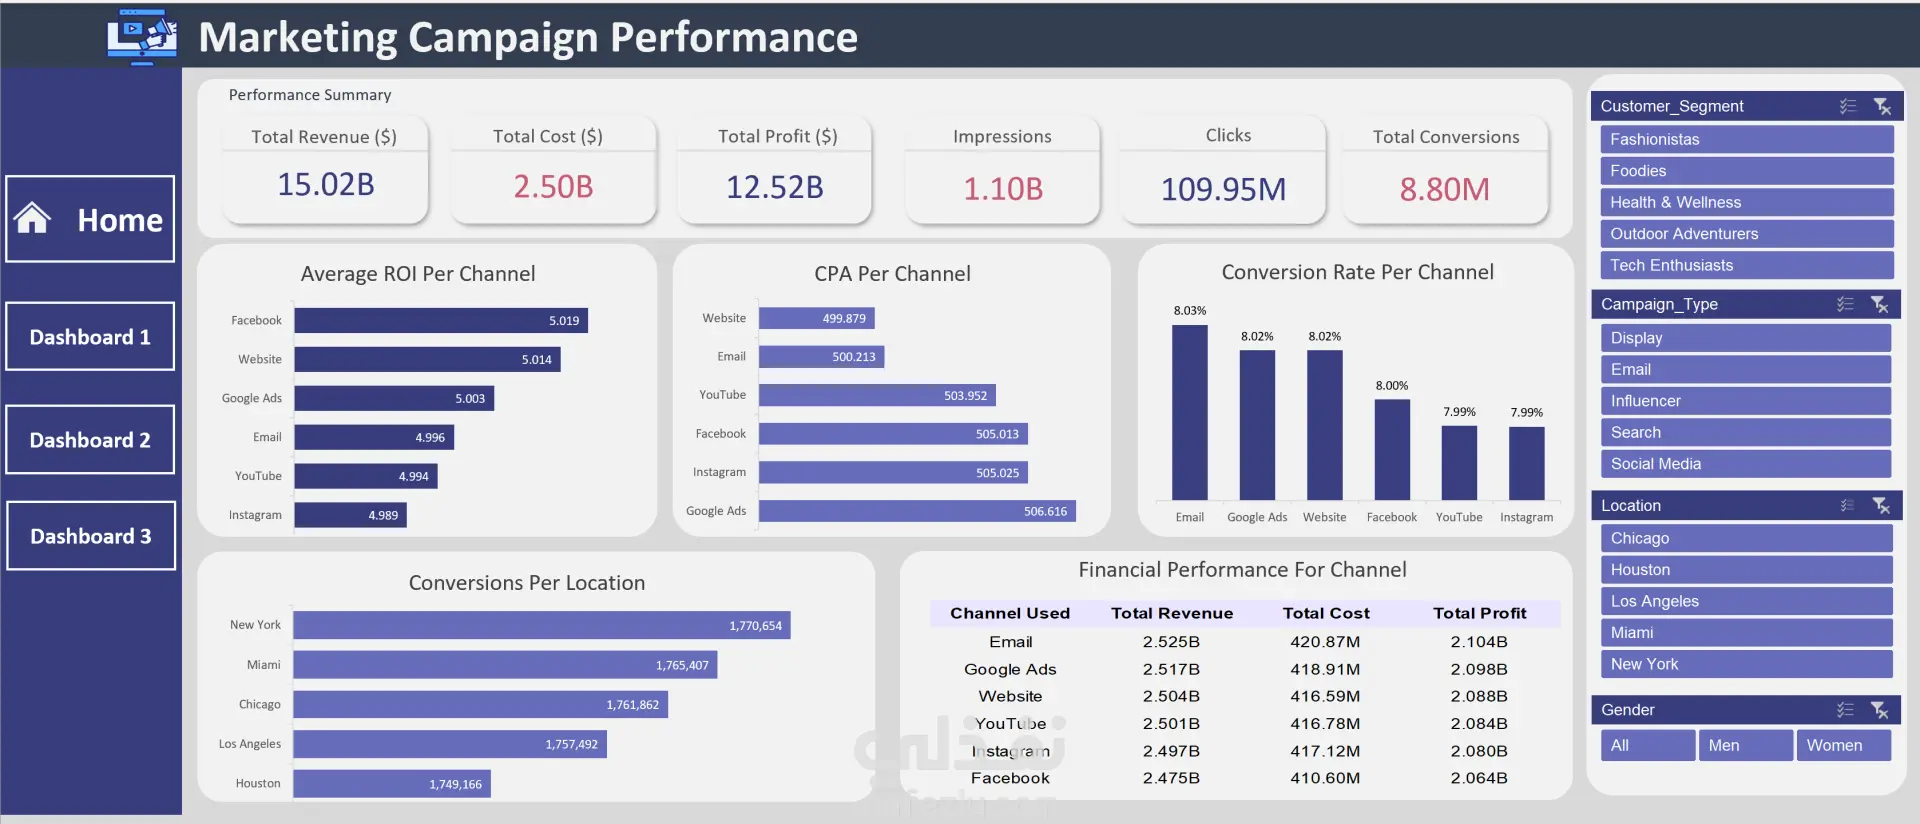Toggle multi-select on Location slicer
This screenshot has width=1920, height=824.
(1847, 506)
